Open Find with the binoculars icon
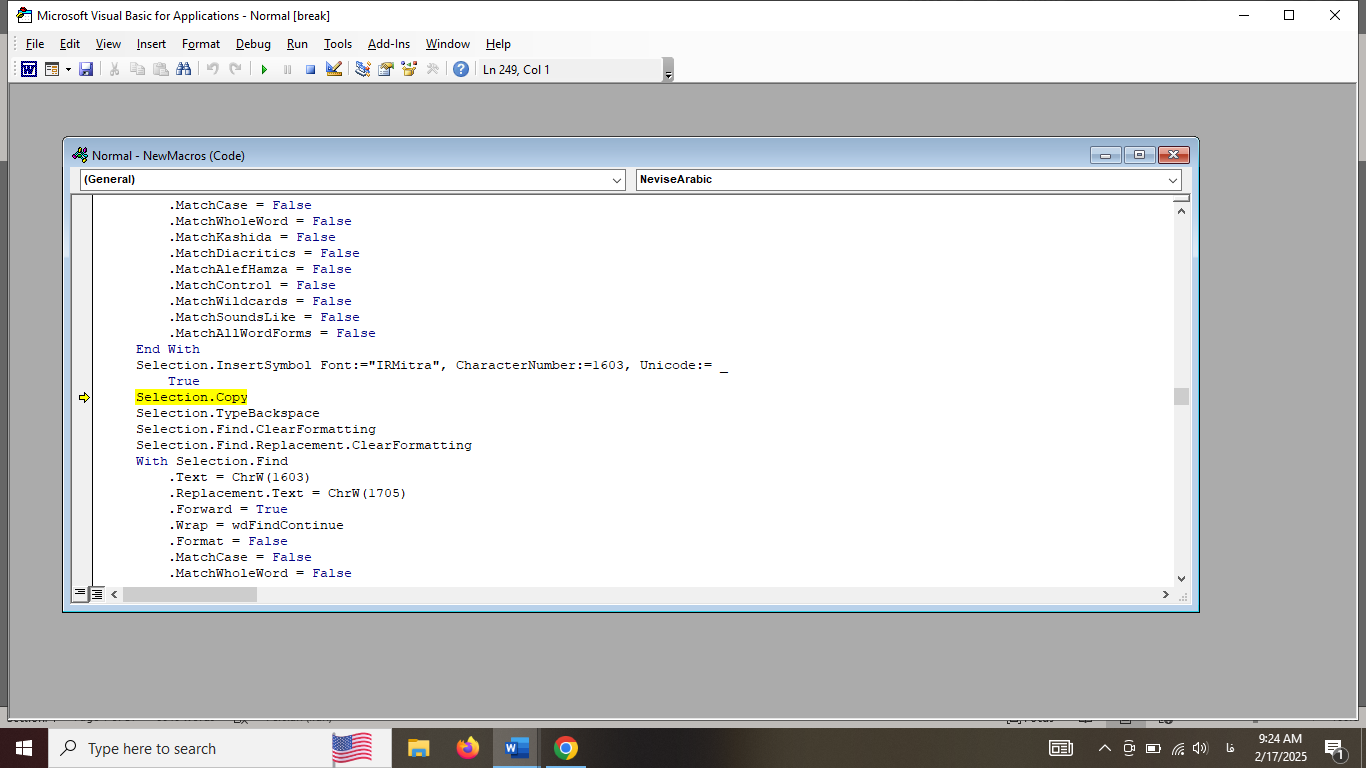 coord(183,69)
